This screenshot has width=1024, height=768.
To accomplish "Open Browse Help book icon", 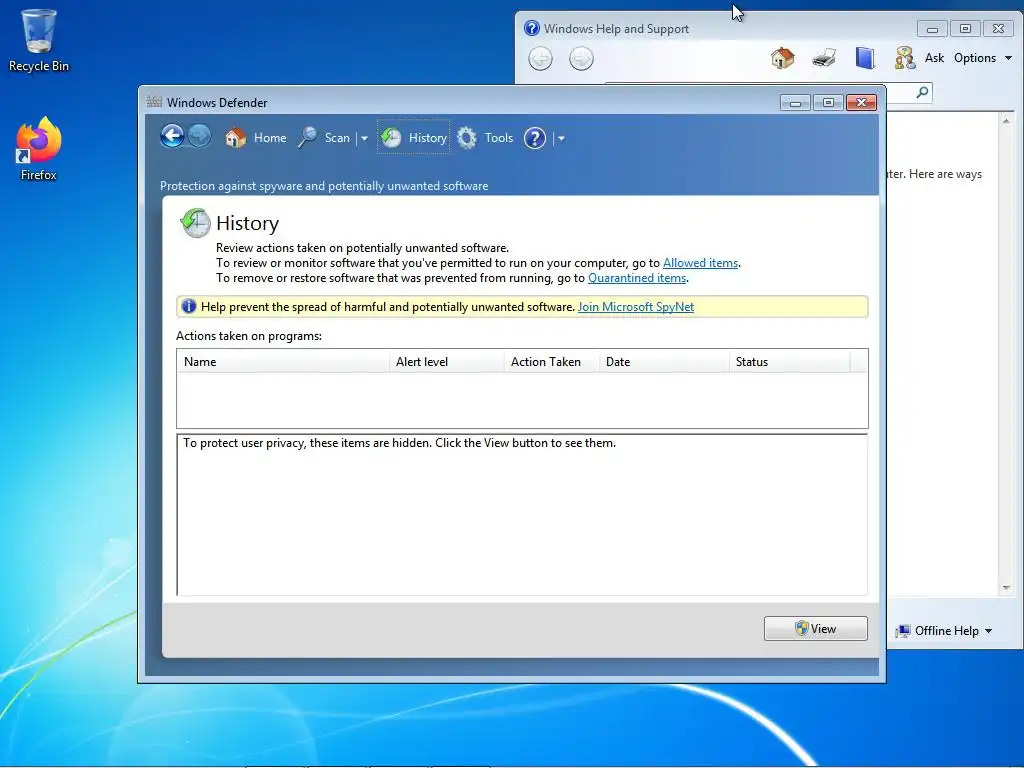I will coord(865,58).
